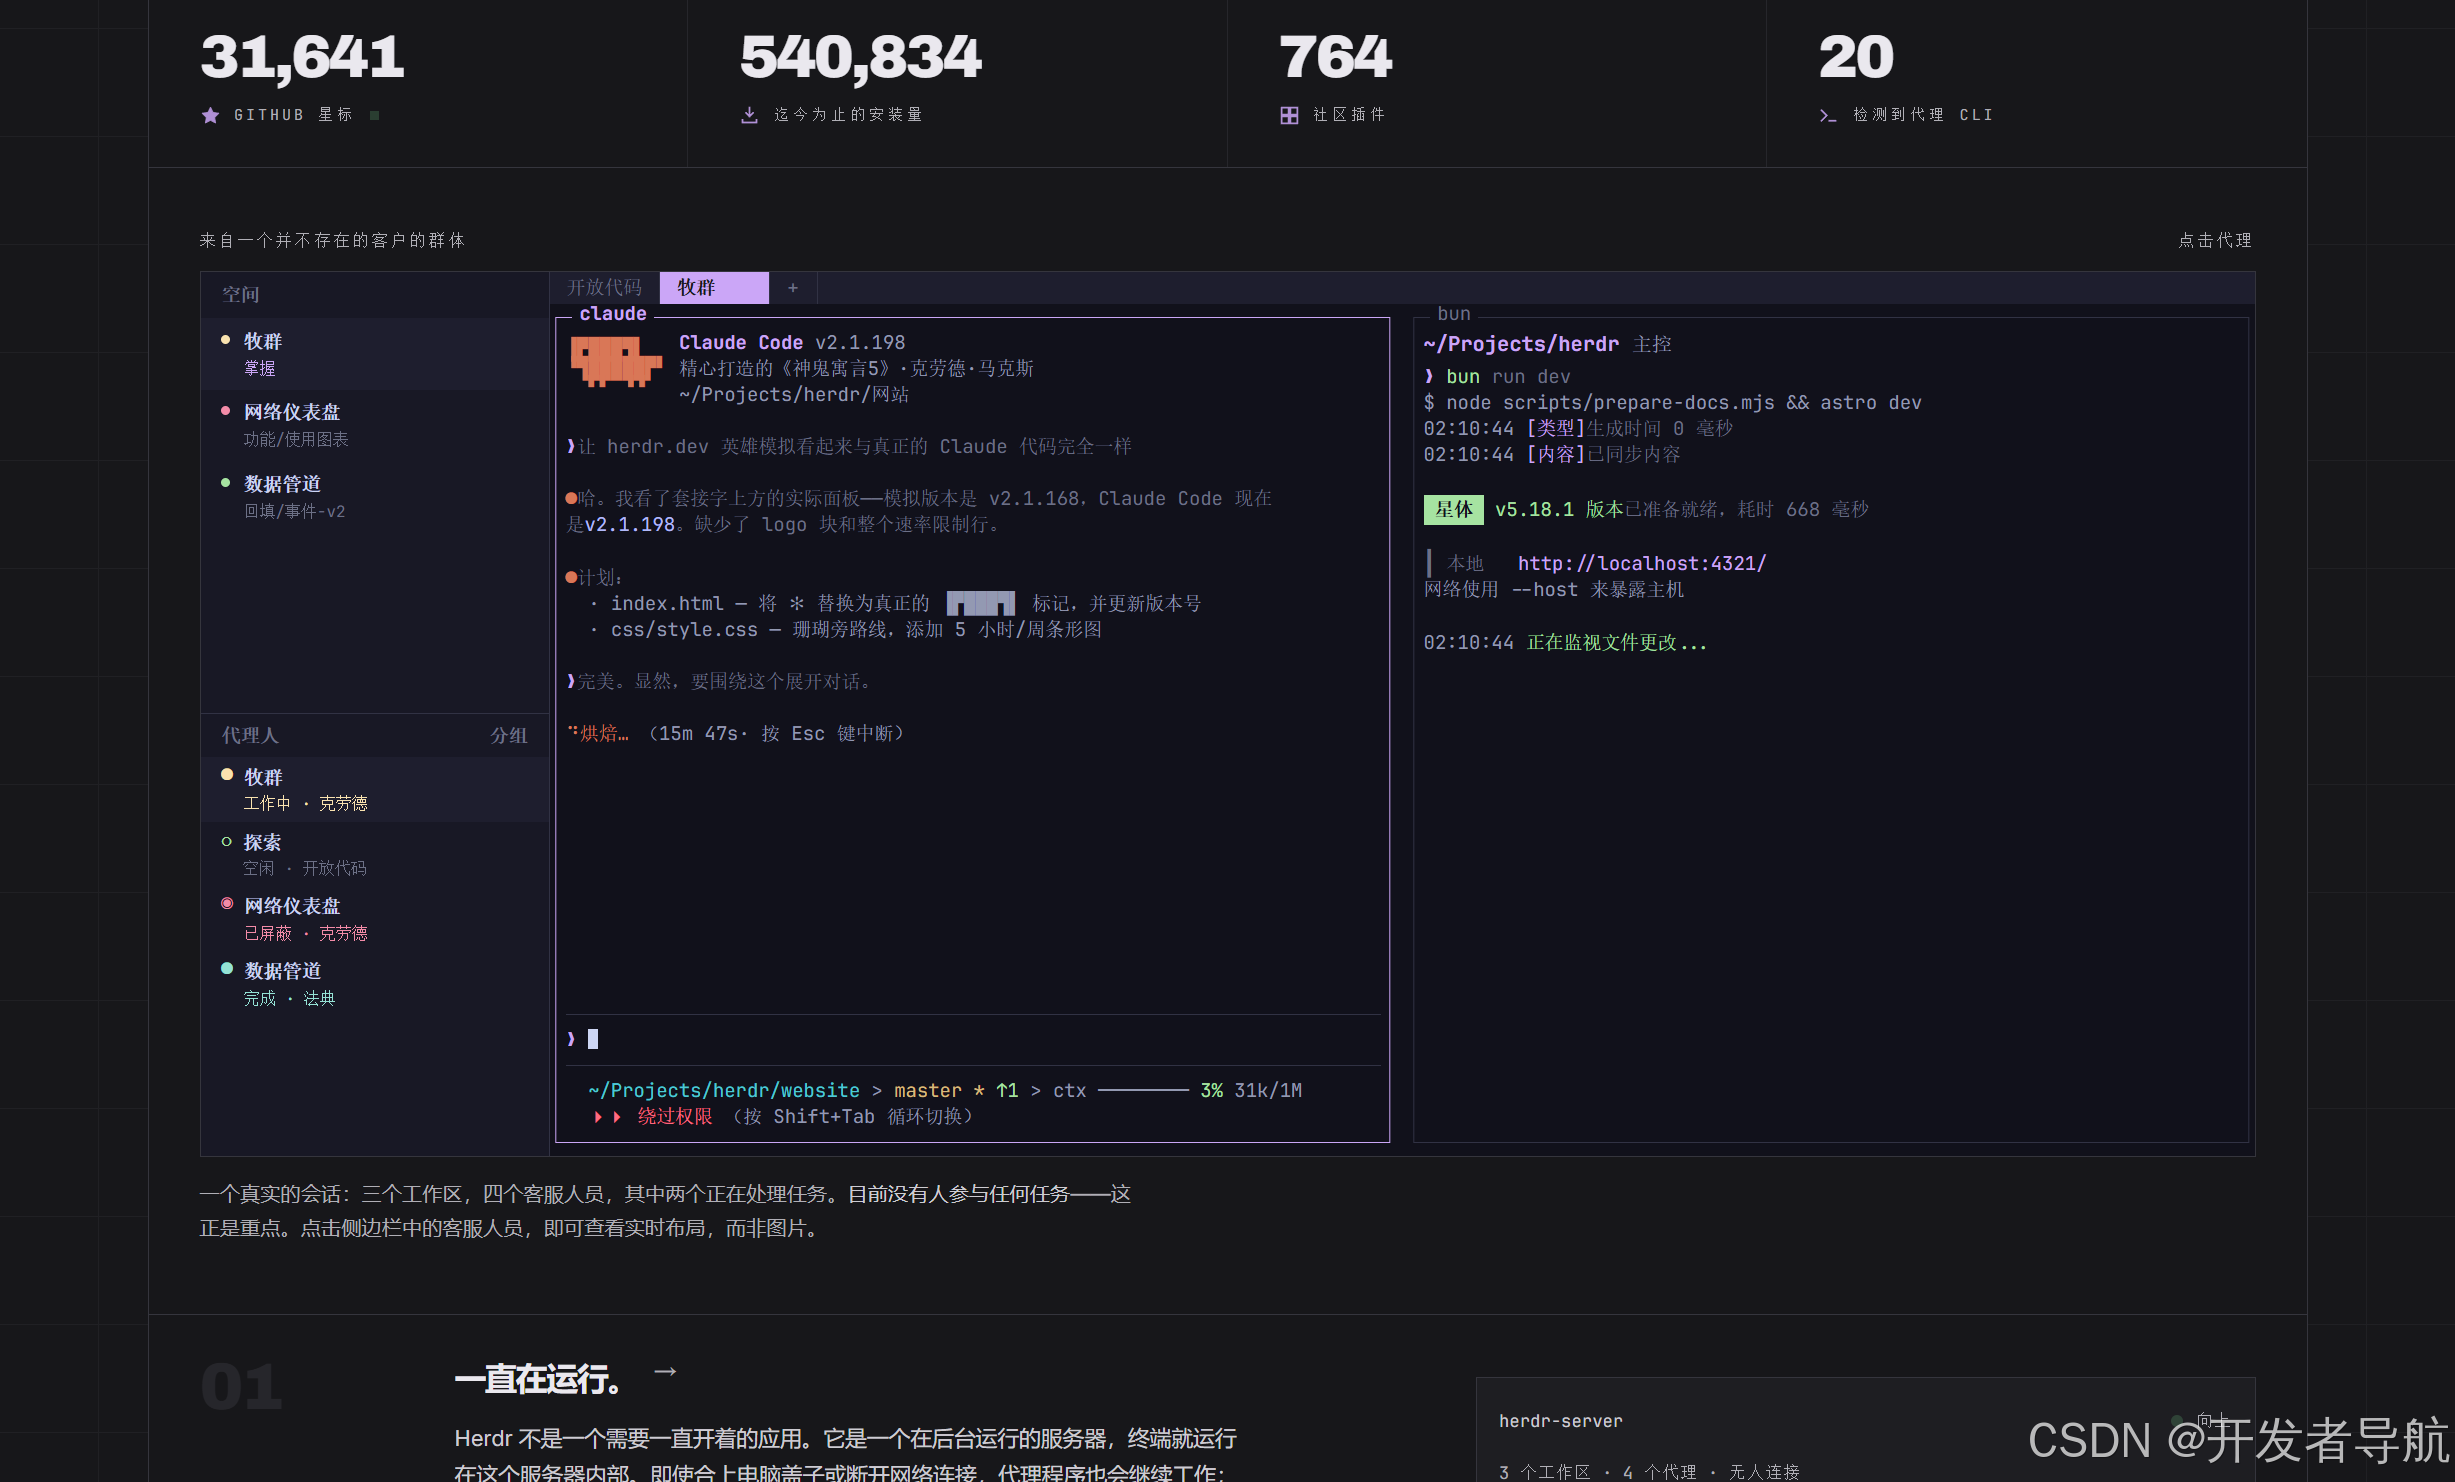2455x1482 pixels.
Task: Click the pink status dot of the 网络仪表盘 space
Action: 226,411
